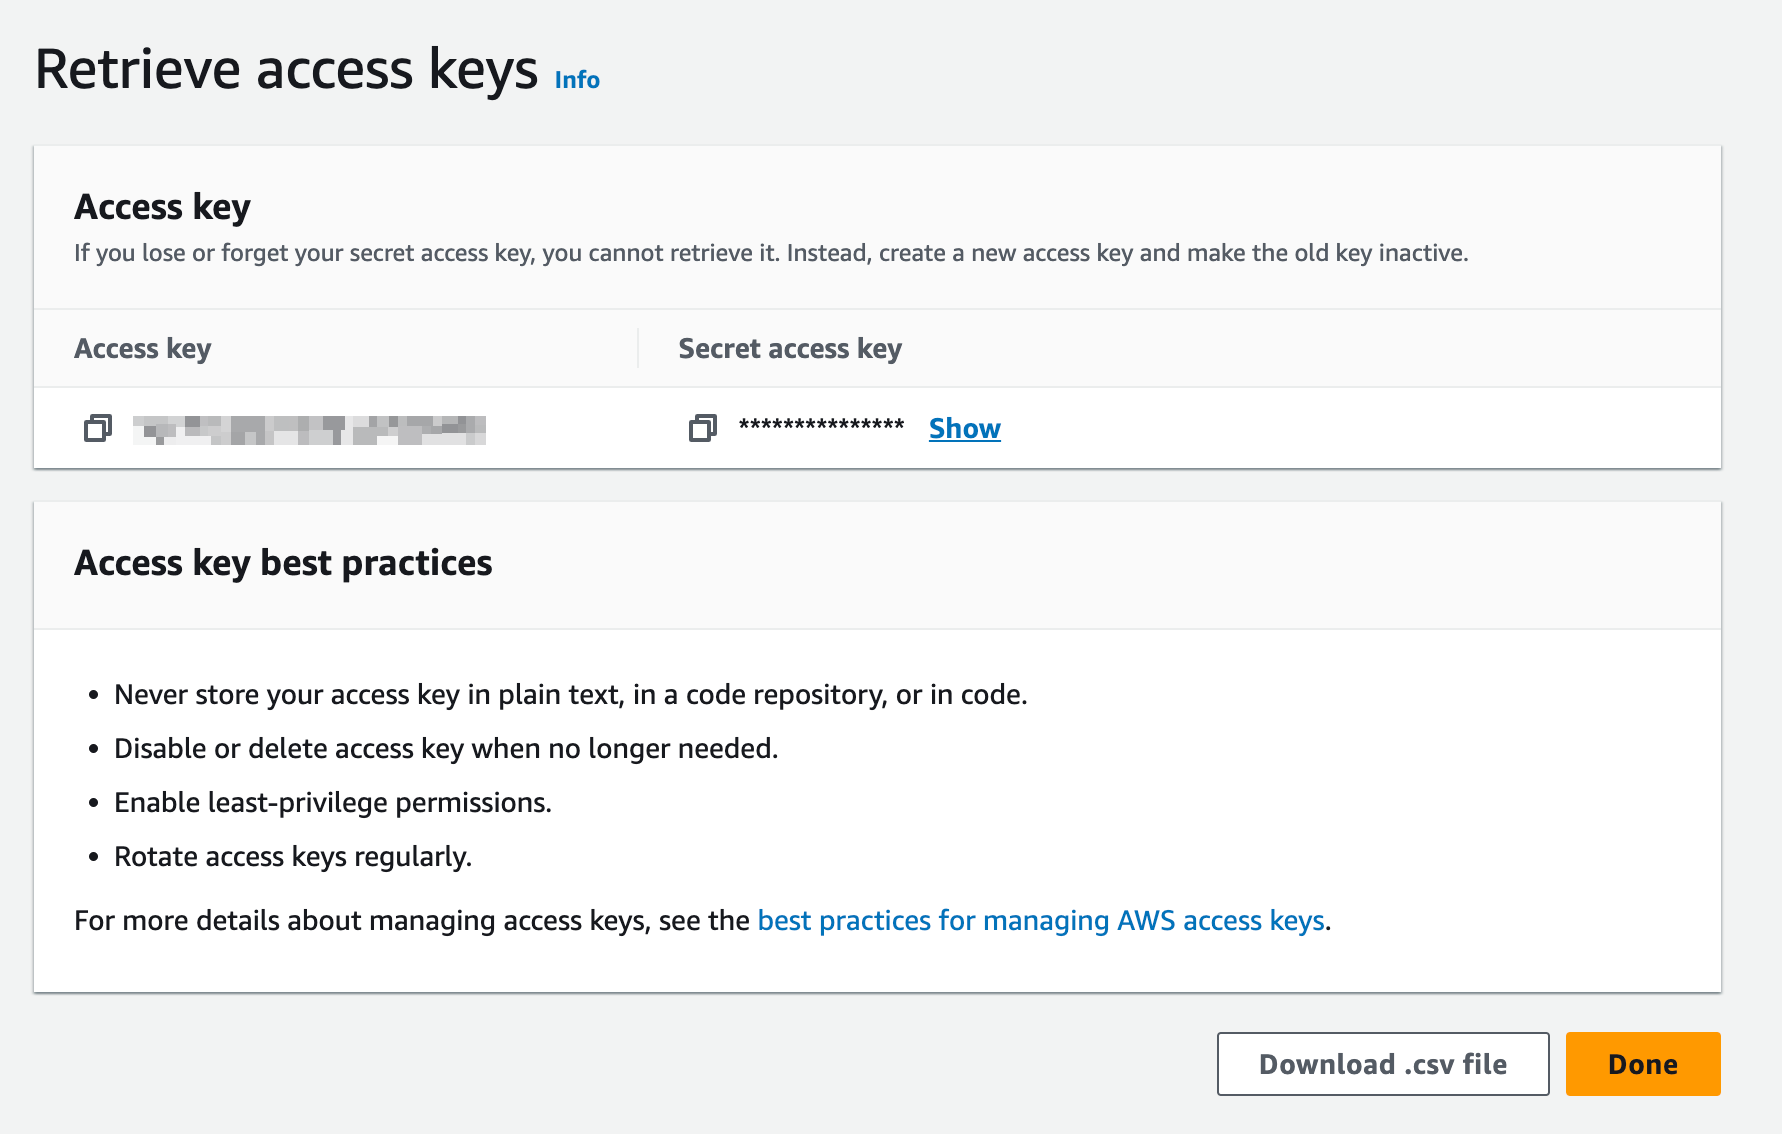Open the Info link beside the title
The height and width of the screenshot is (1134, 1782).
coord(577,80)
